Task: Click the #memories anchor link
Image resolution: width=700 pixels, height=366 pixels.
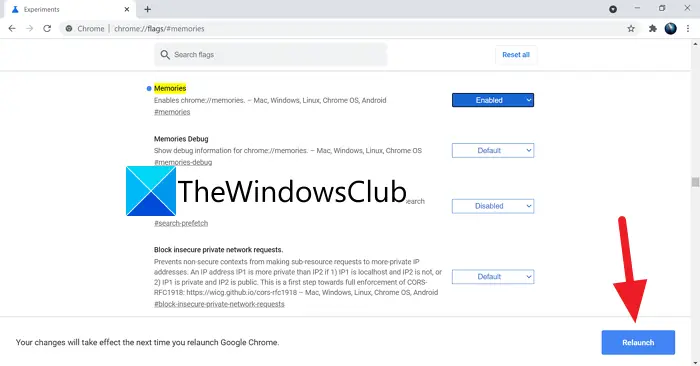Action: (x=172, y=112)
